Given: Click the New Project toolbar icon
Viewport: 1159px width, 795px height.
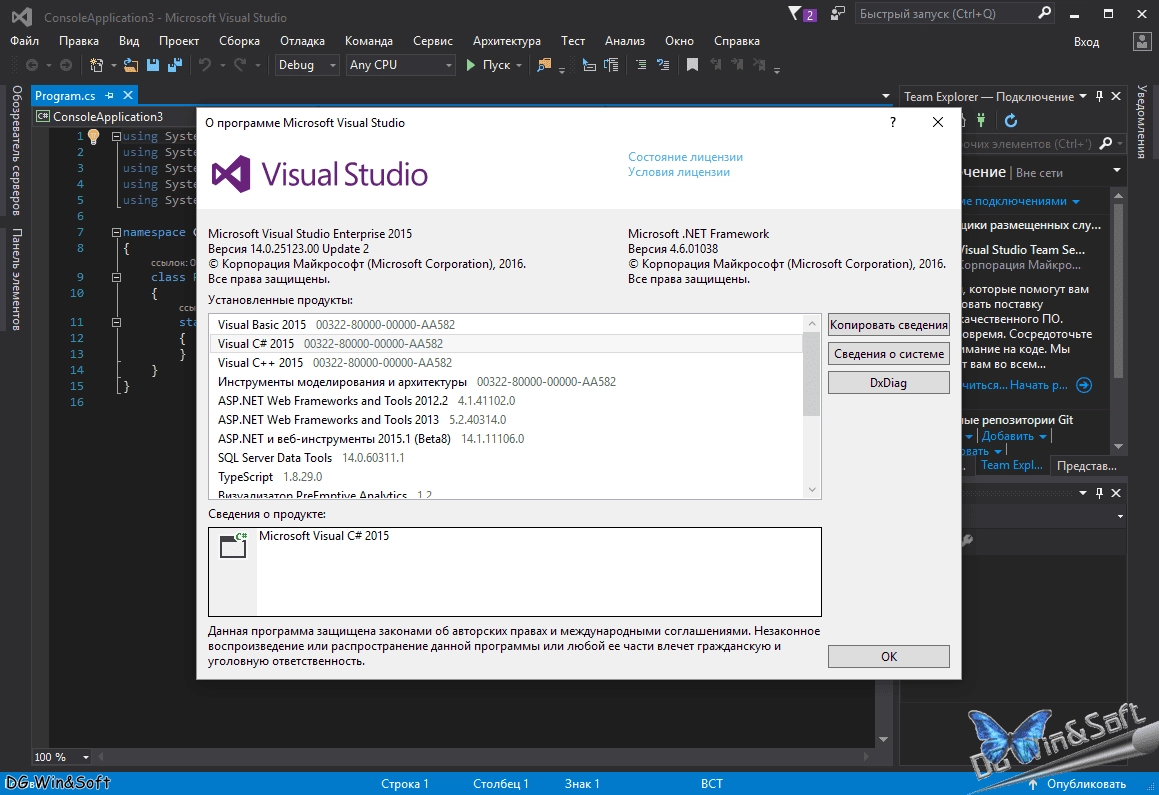Looking at the screenshot, I should click(96, 65).
